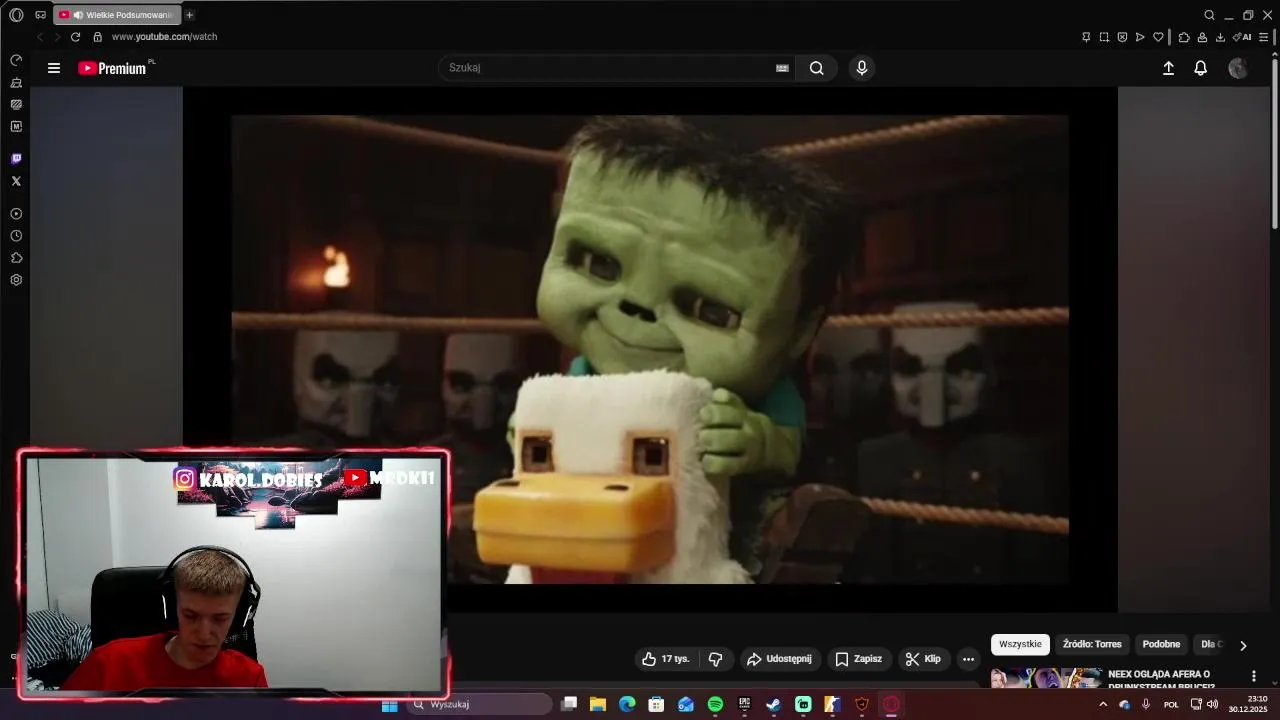Open a new tab with plus button
This screenshot has width=1280, height=720.
coord(189,15)
